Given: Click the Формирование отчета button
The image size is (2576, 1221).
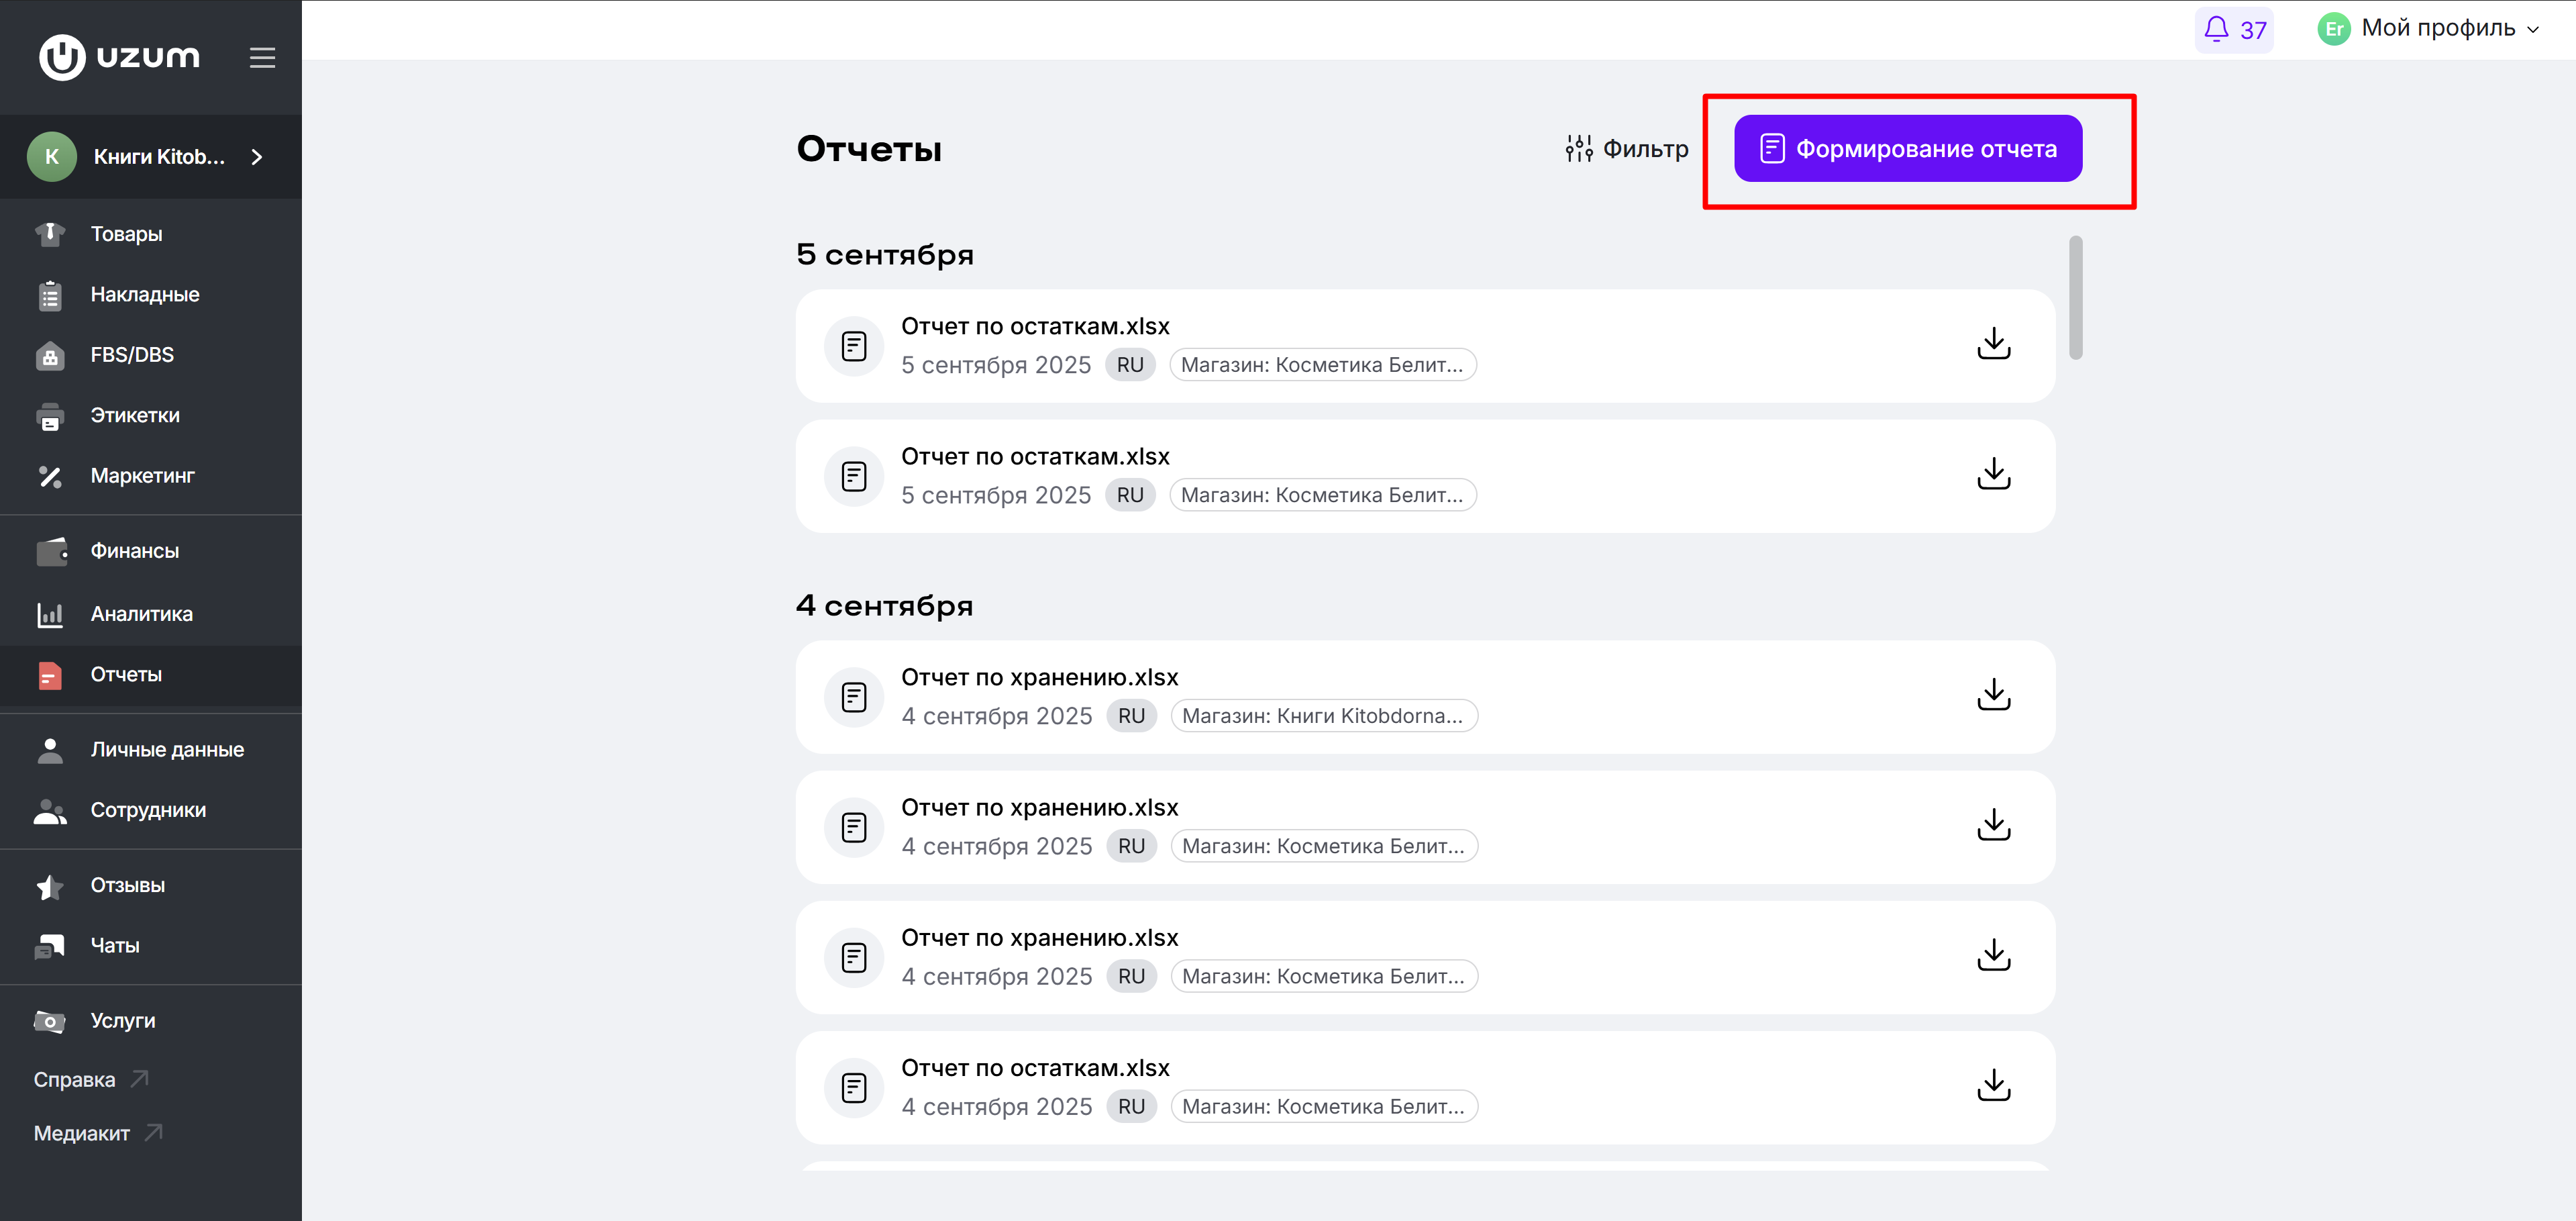Looking at the screenshot, I should (1908, 149).
